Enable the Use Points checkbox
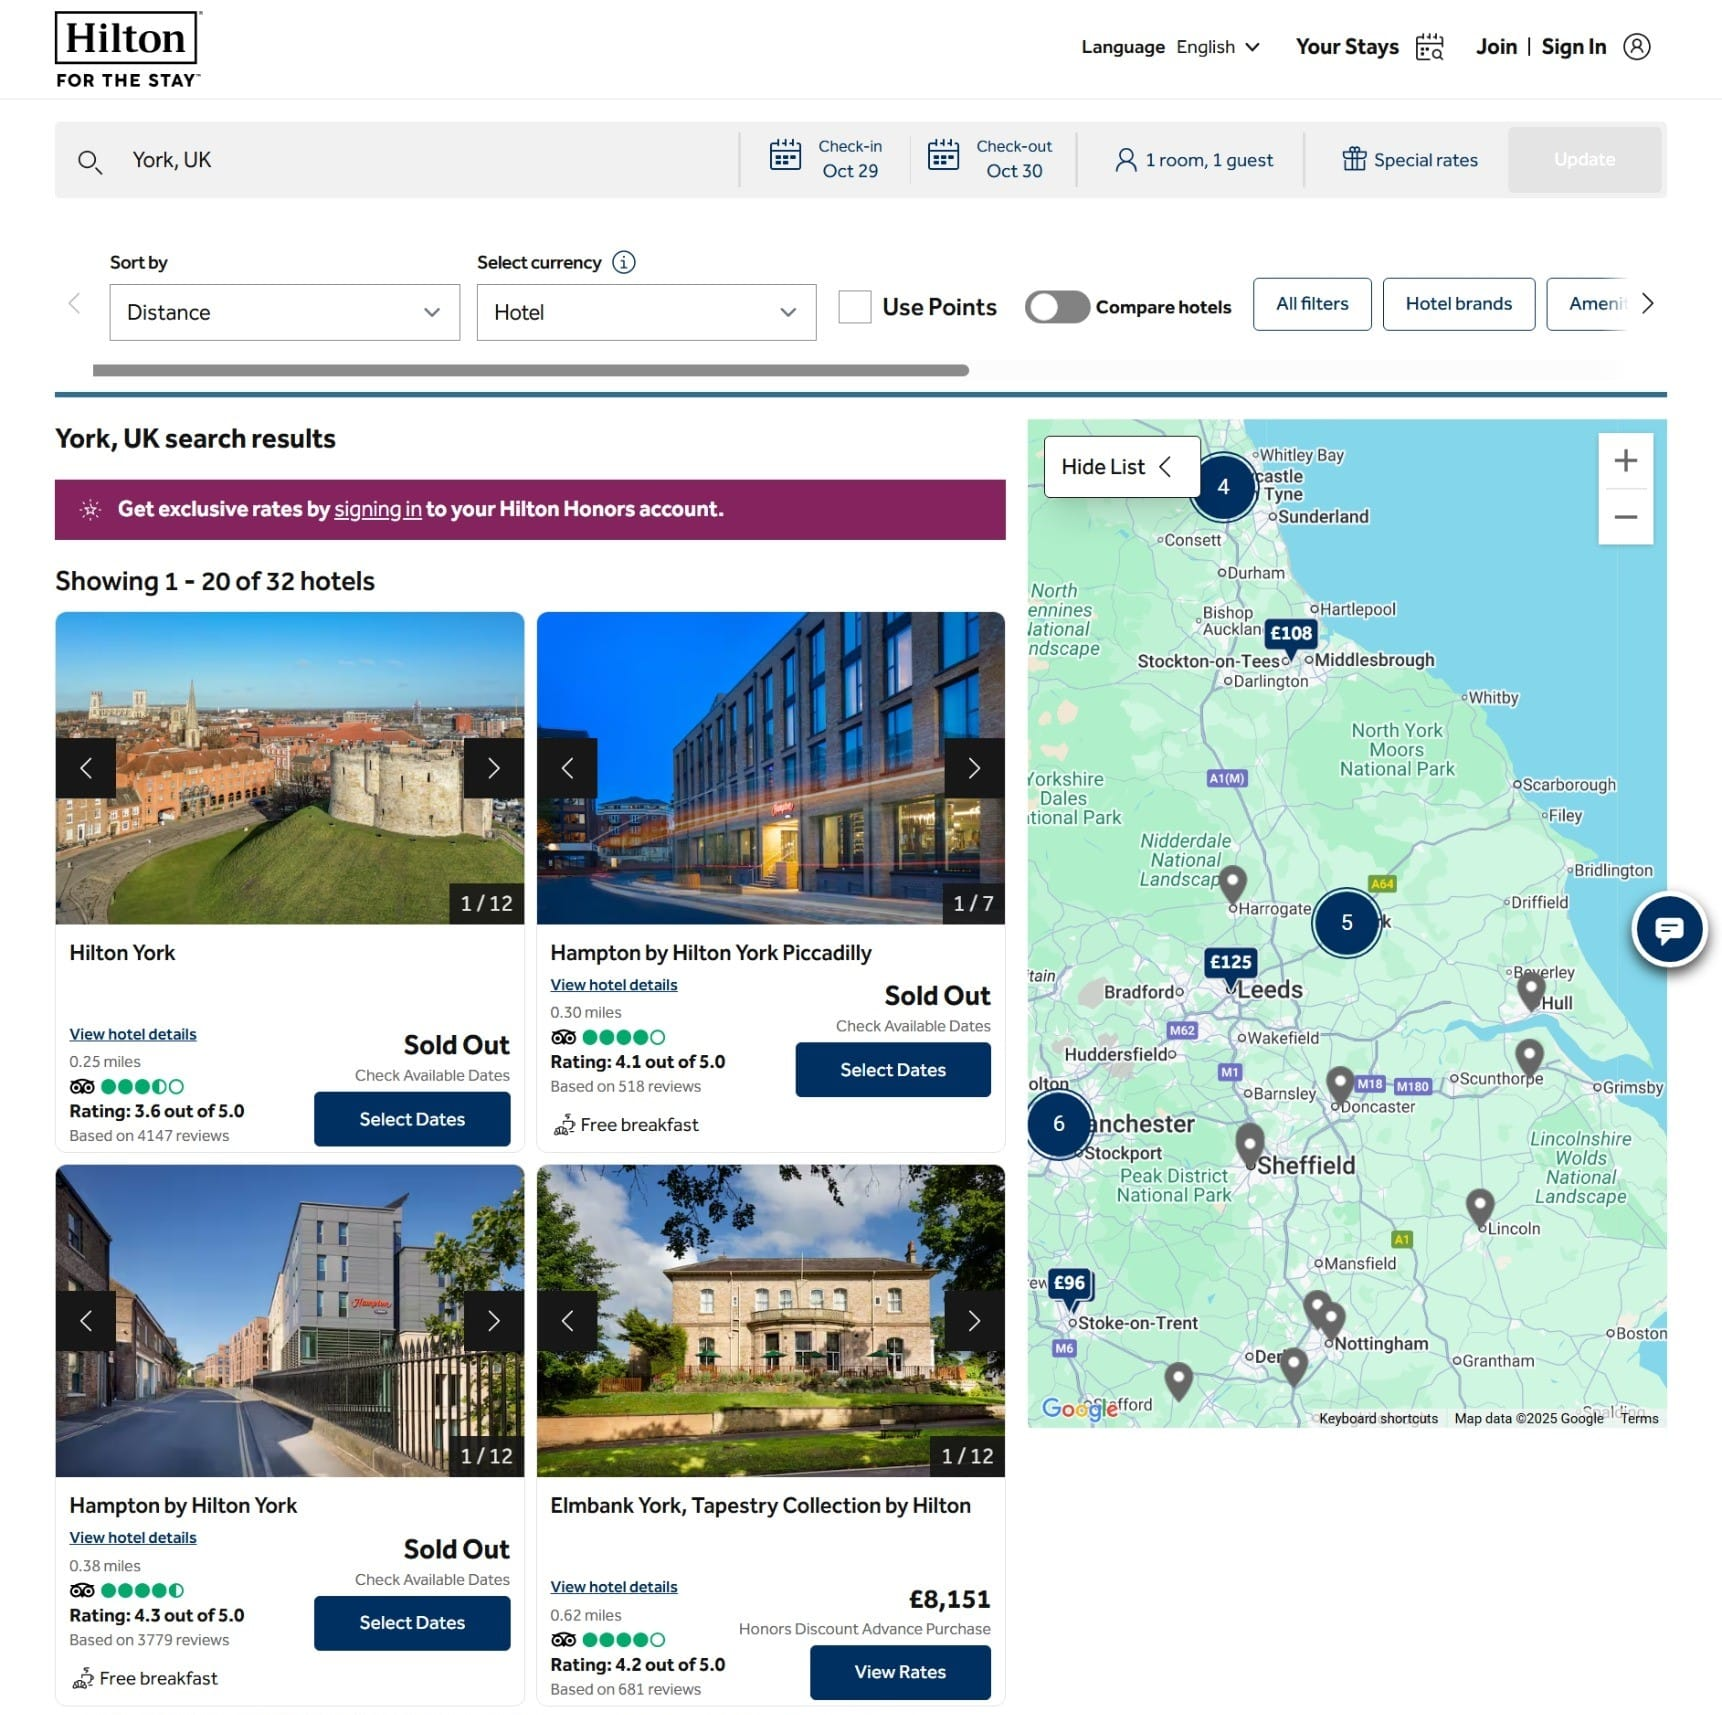Image resolution: width=1722 pixels, height=1715 pixels. [x=854, y=307]
